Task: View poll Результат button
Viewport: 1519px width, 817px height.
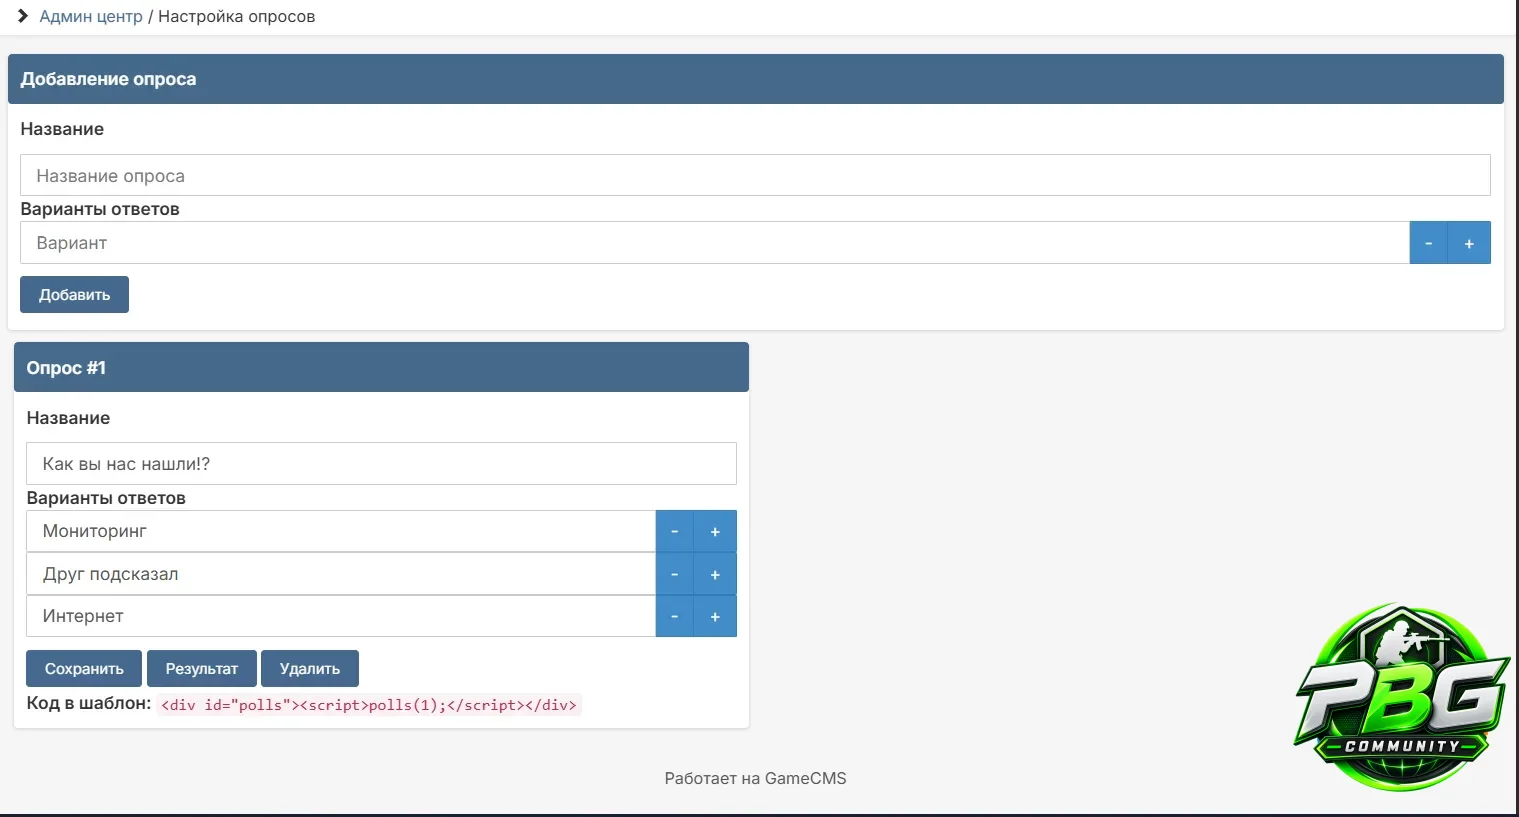Action: click(202, 669)
